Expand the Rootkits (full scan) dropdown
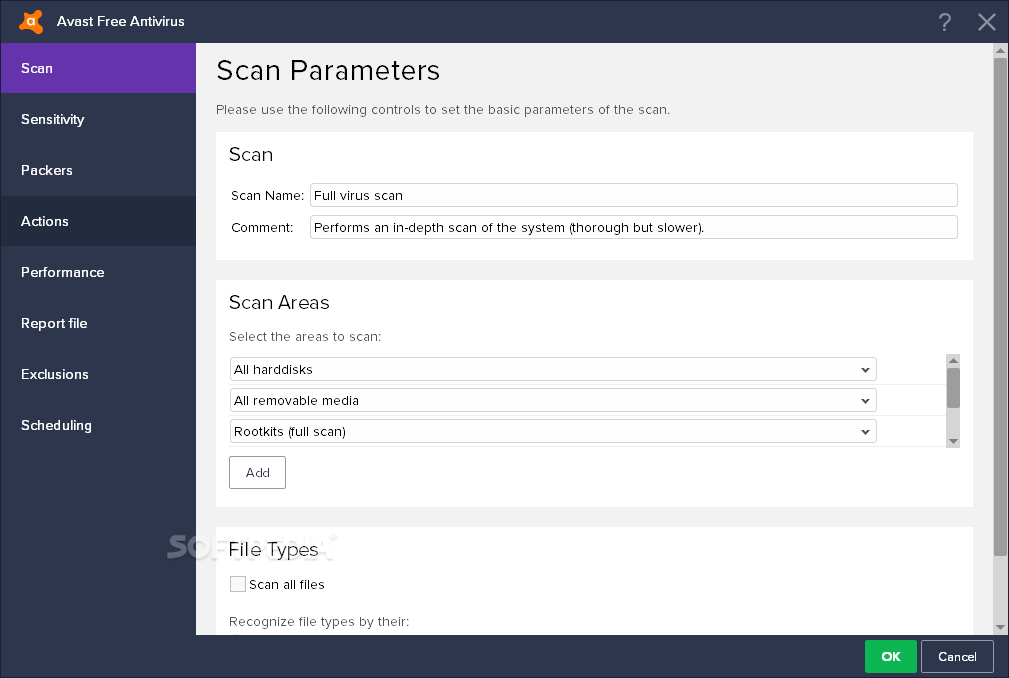The width and height of the screenshot is (1009, 678). [553, 431]
